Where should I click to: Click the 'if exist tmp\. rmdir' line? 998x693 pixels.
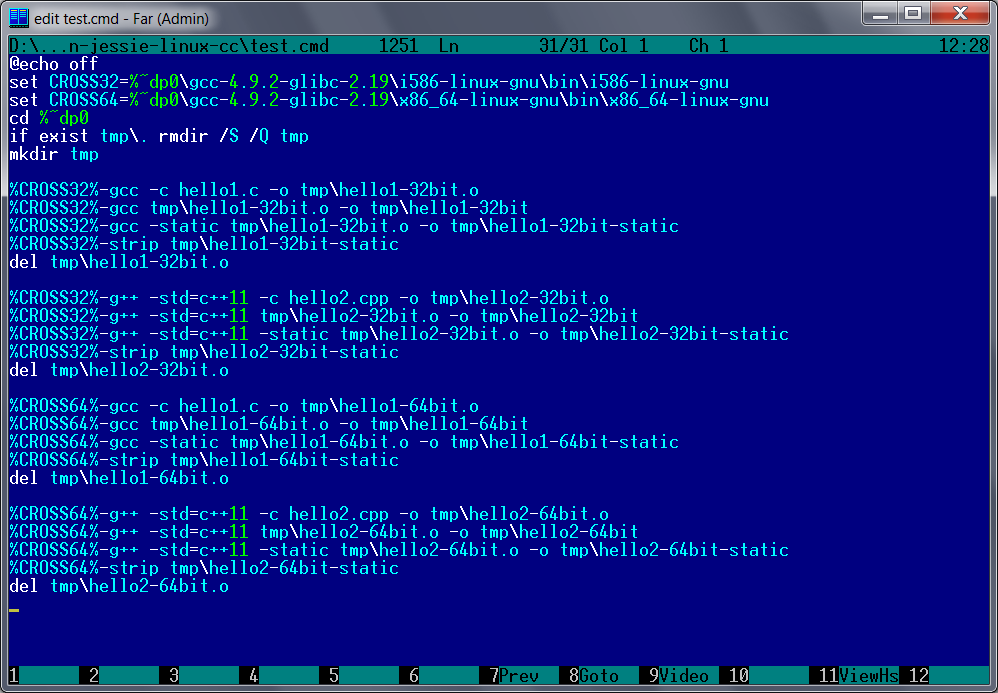[x=159, y=136]
